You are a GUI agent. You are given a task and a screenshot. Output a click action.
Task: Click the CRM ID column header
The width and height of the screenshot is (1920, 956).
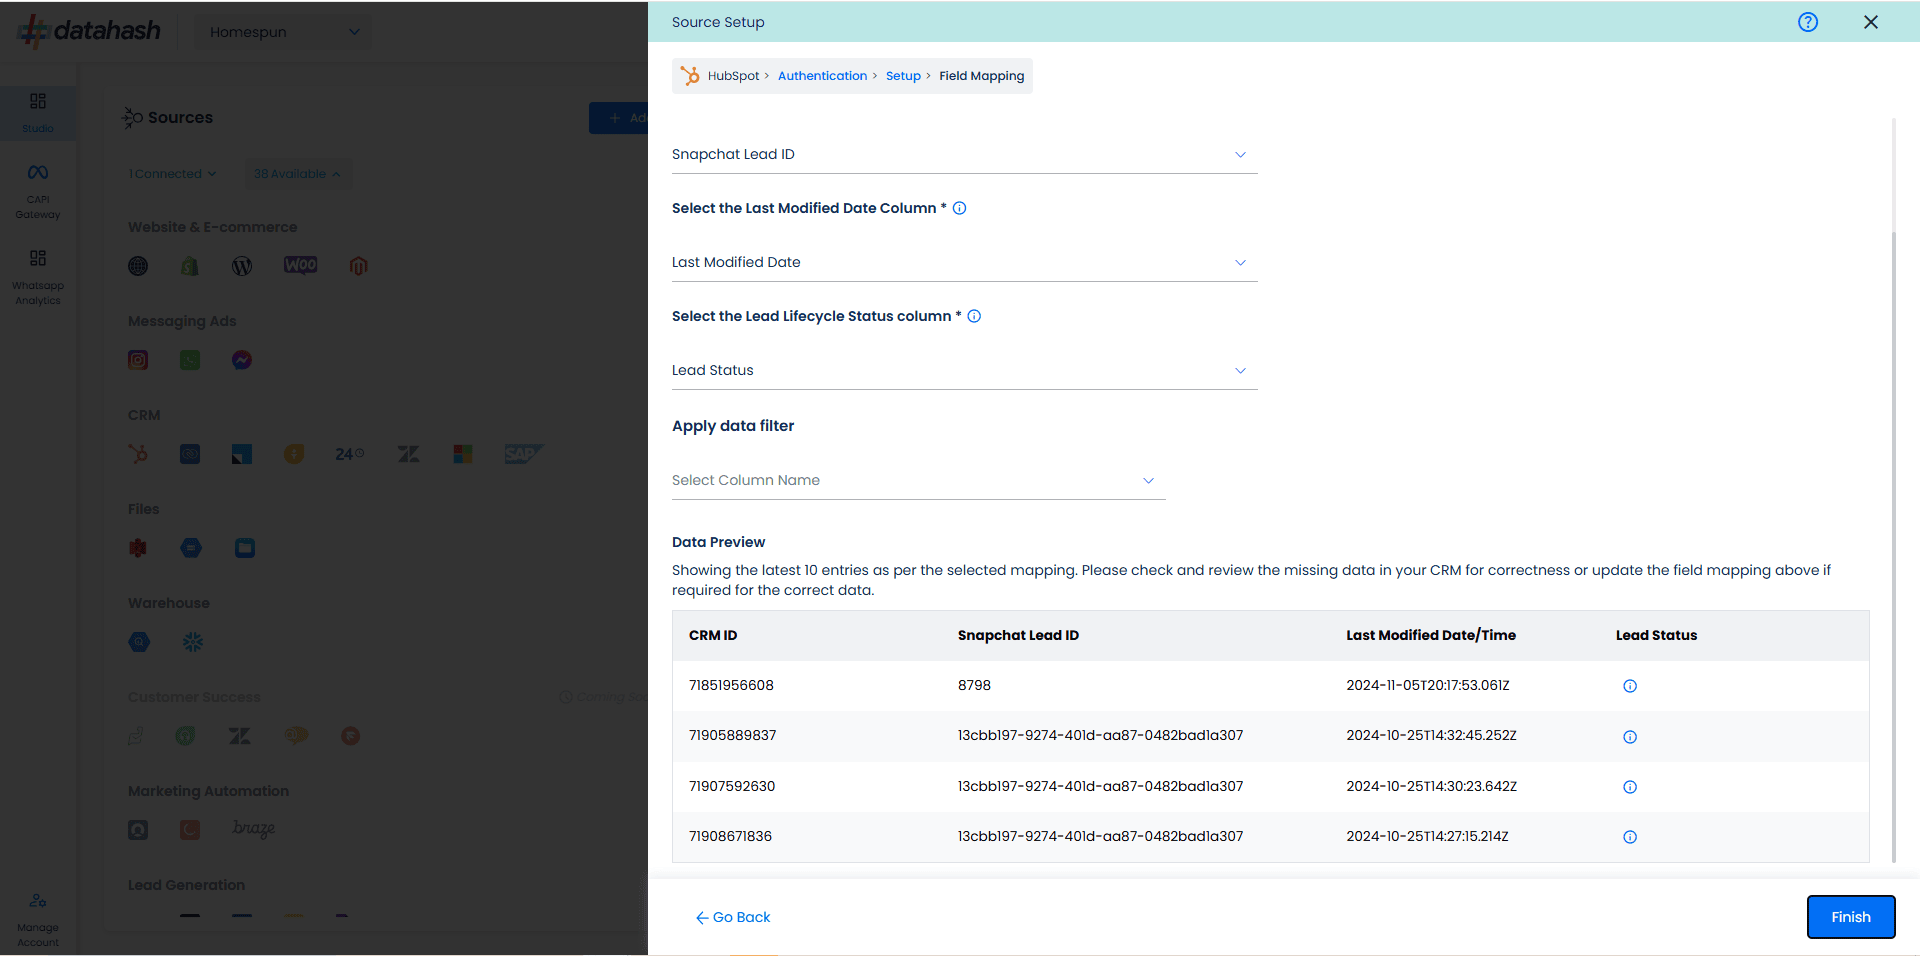point(713,635)
